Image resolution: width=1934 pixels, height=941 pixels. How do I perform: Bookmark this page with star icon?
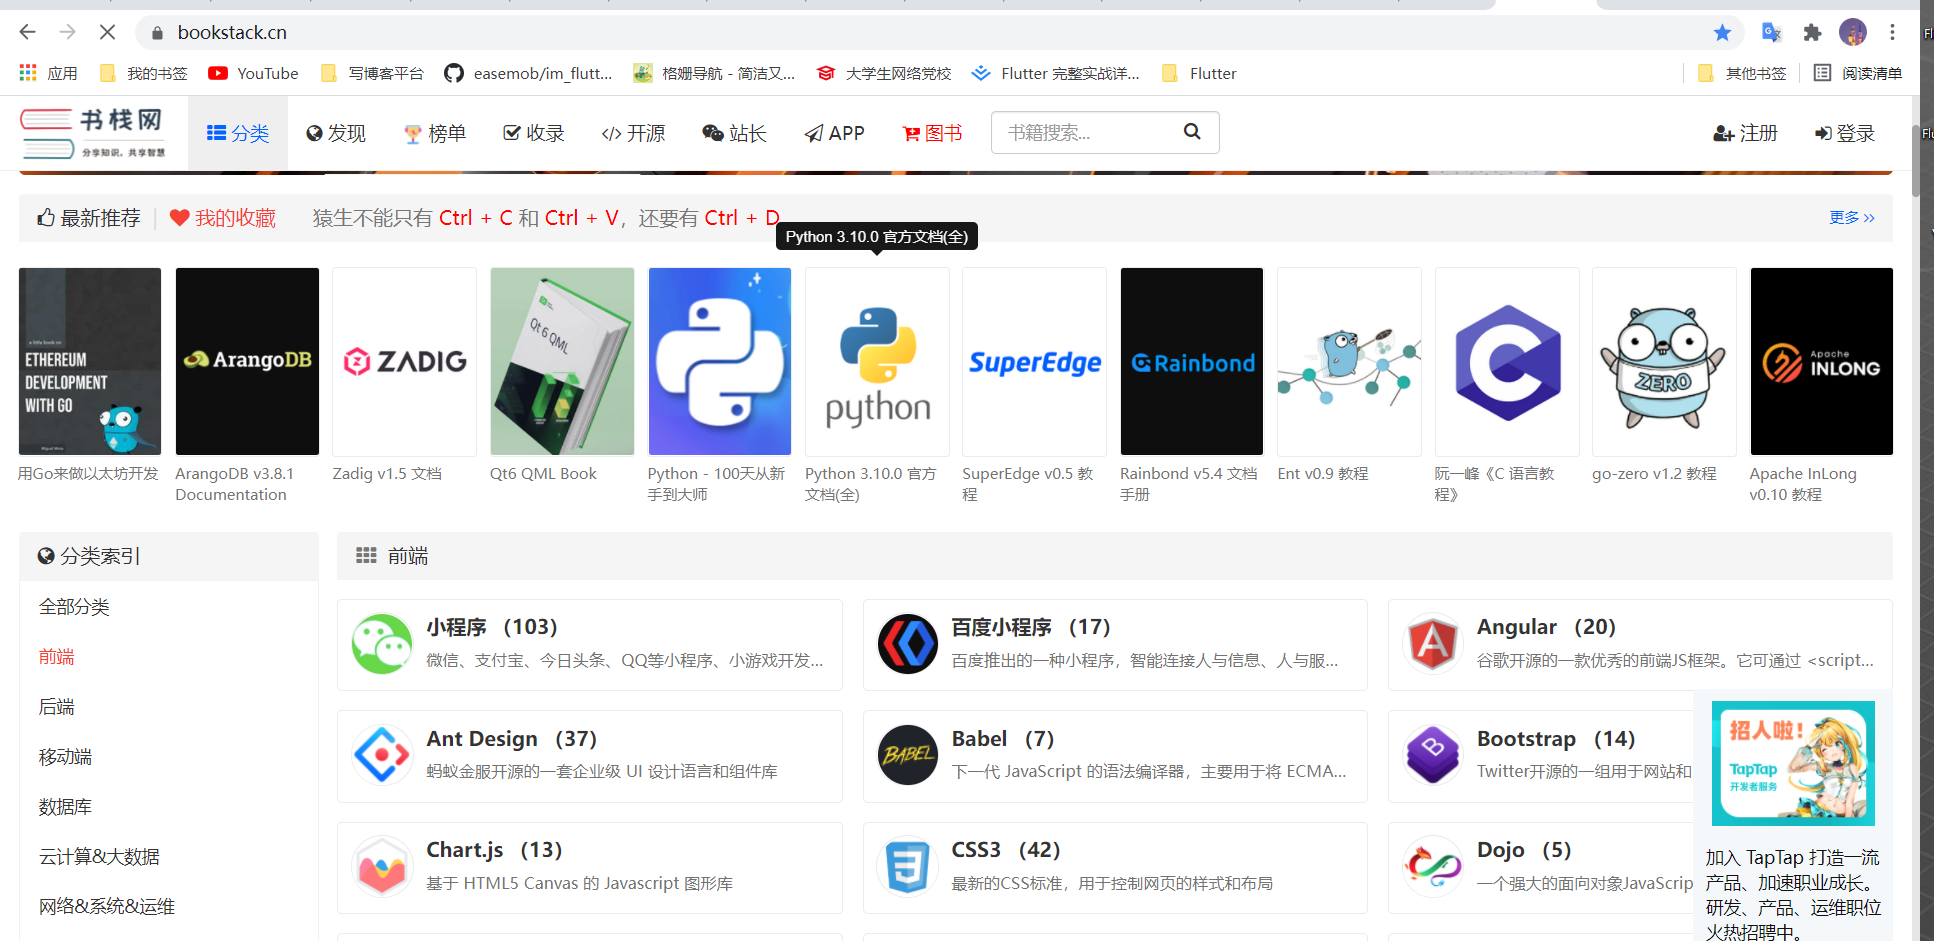click(1722, 33)
